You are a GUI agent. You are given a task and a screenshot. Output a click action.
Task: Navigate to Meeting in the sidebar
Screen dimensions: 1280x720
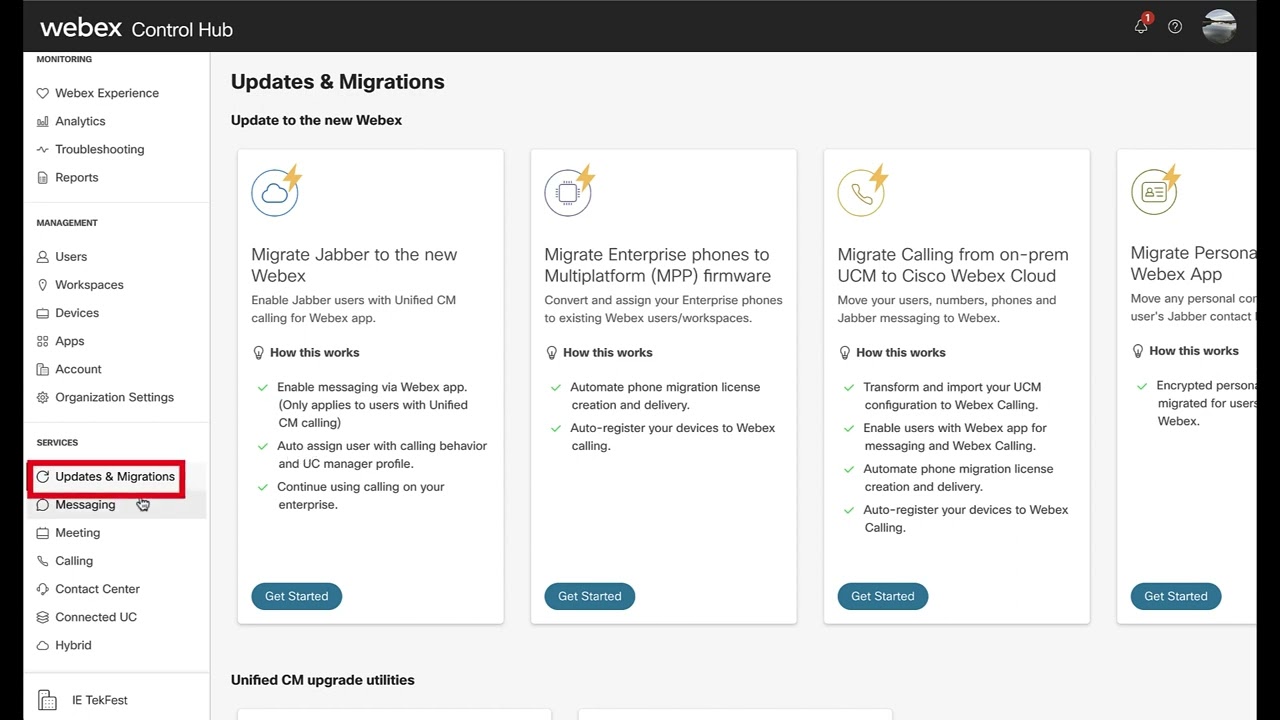coord(78,533)
